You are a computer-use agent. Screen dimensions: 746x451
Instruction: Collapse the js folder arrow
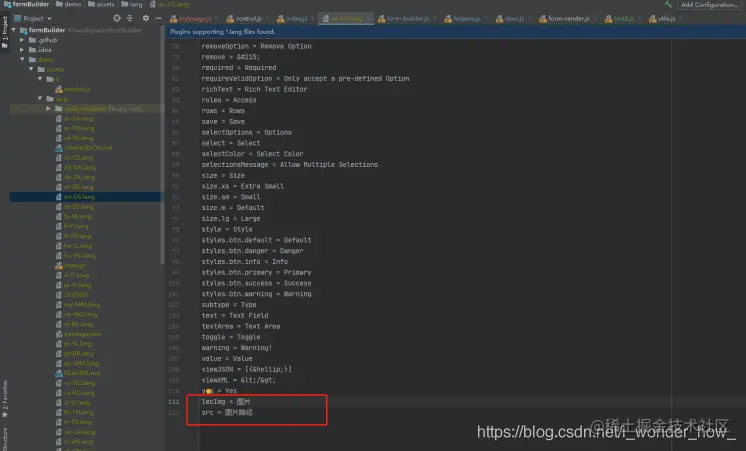tap(40, 79)
